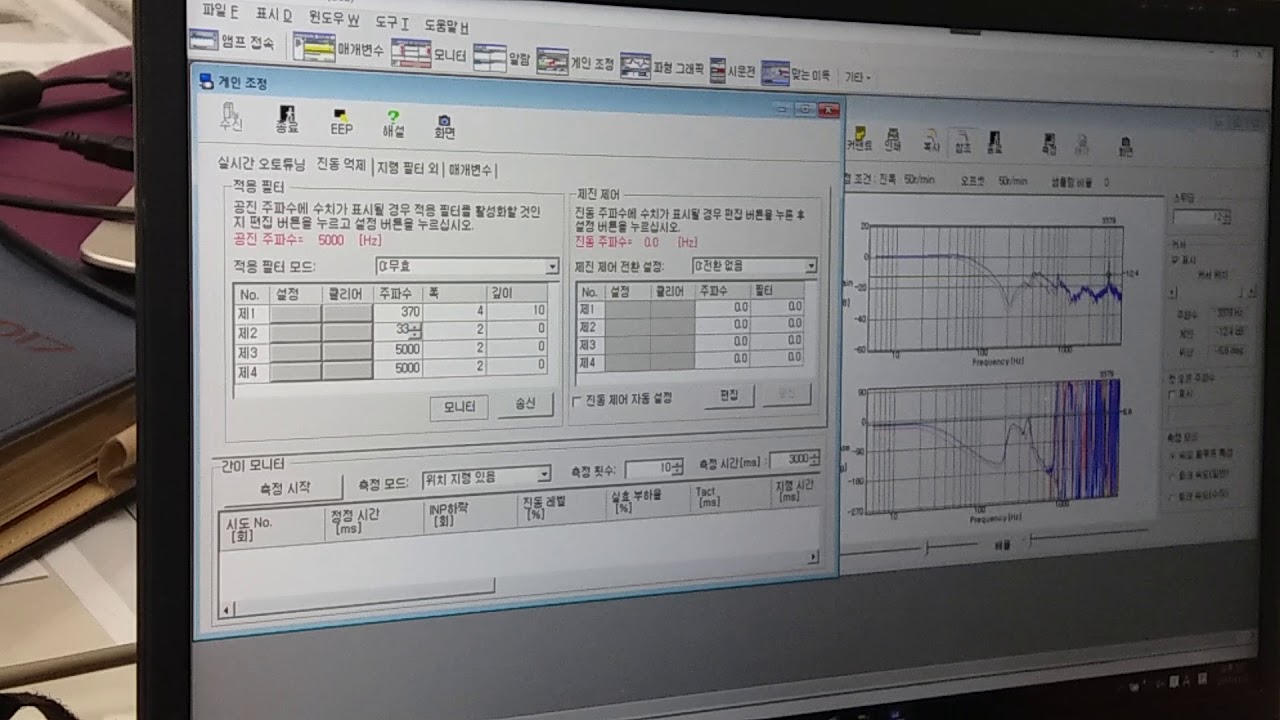Click 제1 클리어 button in adaptive filter table
The width and height of the screenshot is (1280, 720).
[x=347, y=313]
